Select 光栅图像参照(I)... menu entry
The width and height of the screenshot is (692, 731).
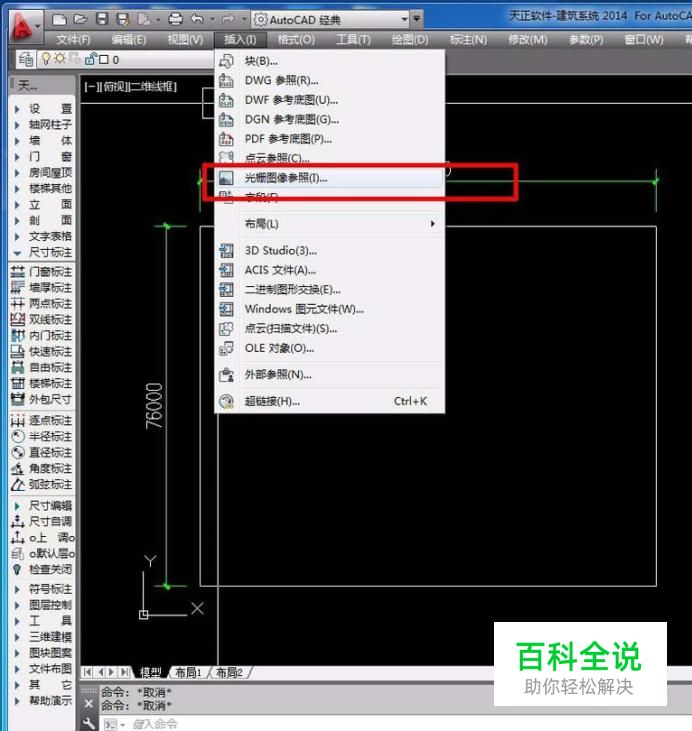point(330,178)
